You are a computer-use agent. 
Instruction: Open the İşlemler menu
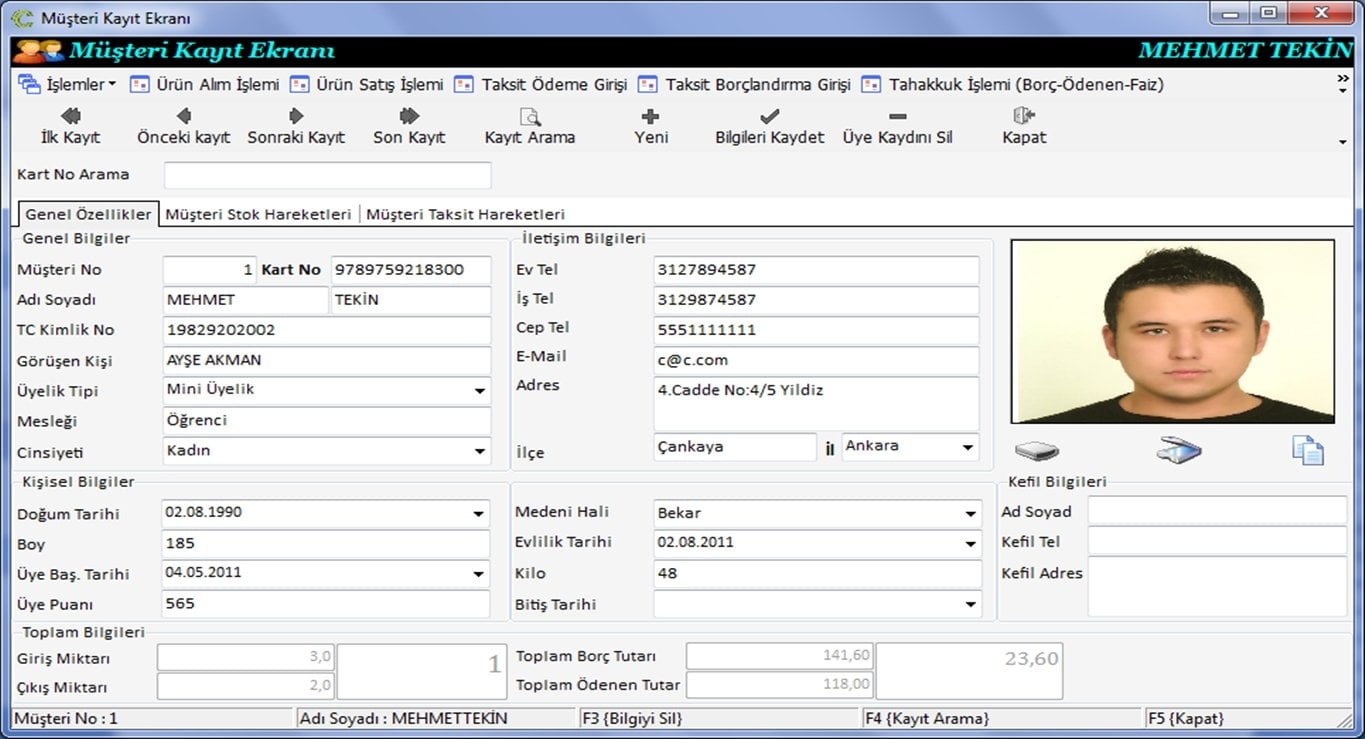(x=68, y=85)
